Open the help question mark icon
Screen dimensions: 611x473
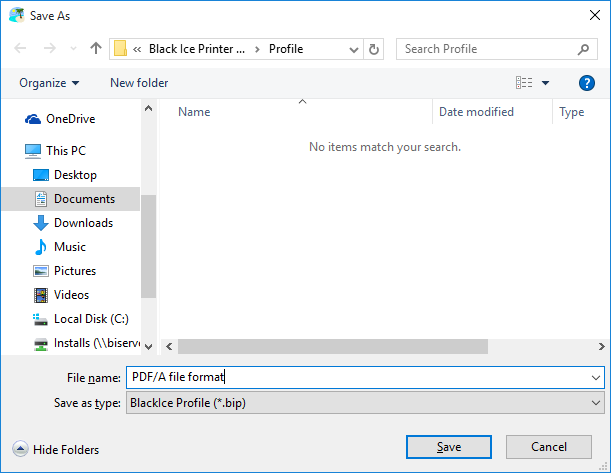click(x=587, y=83)
